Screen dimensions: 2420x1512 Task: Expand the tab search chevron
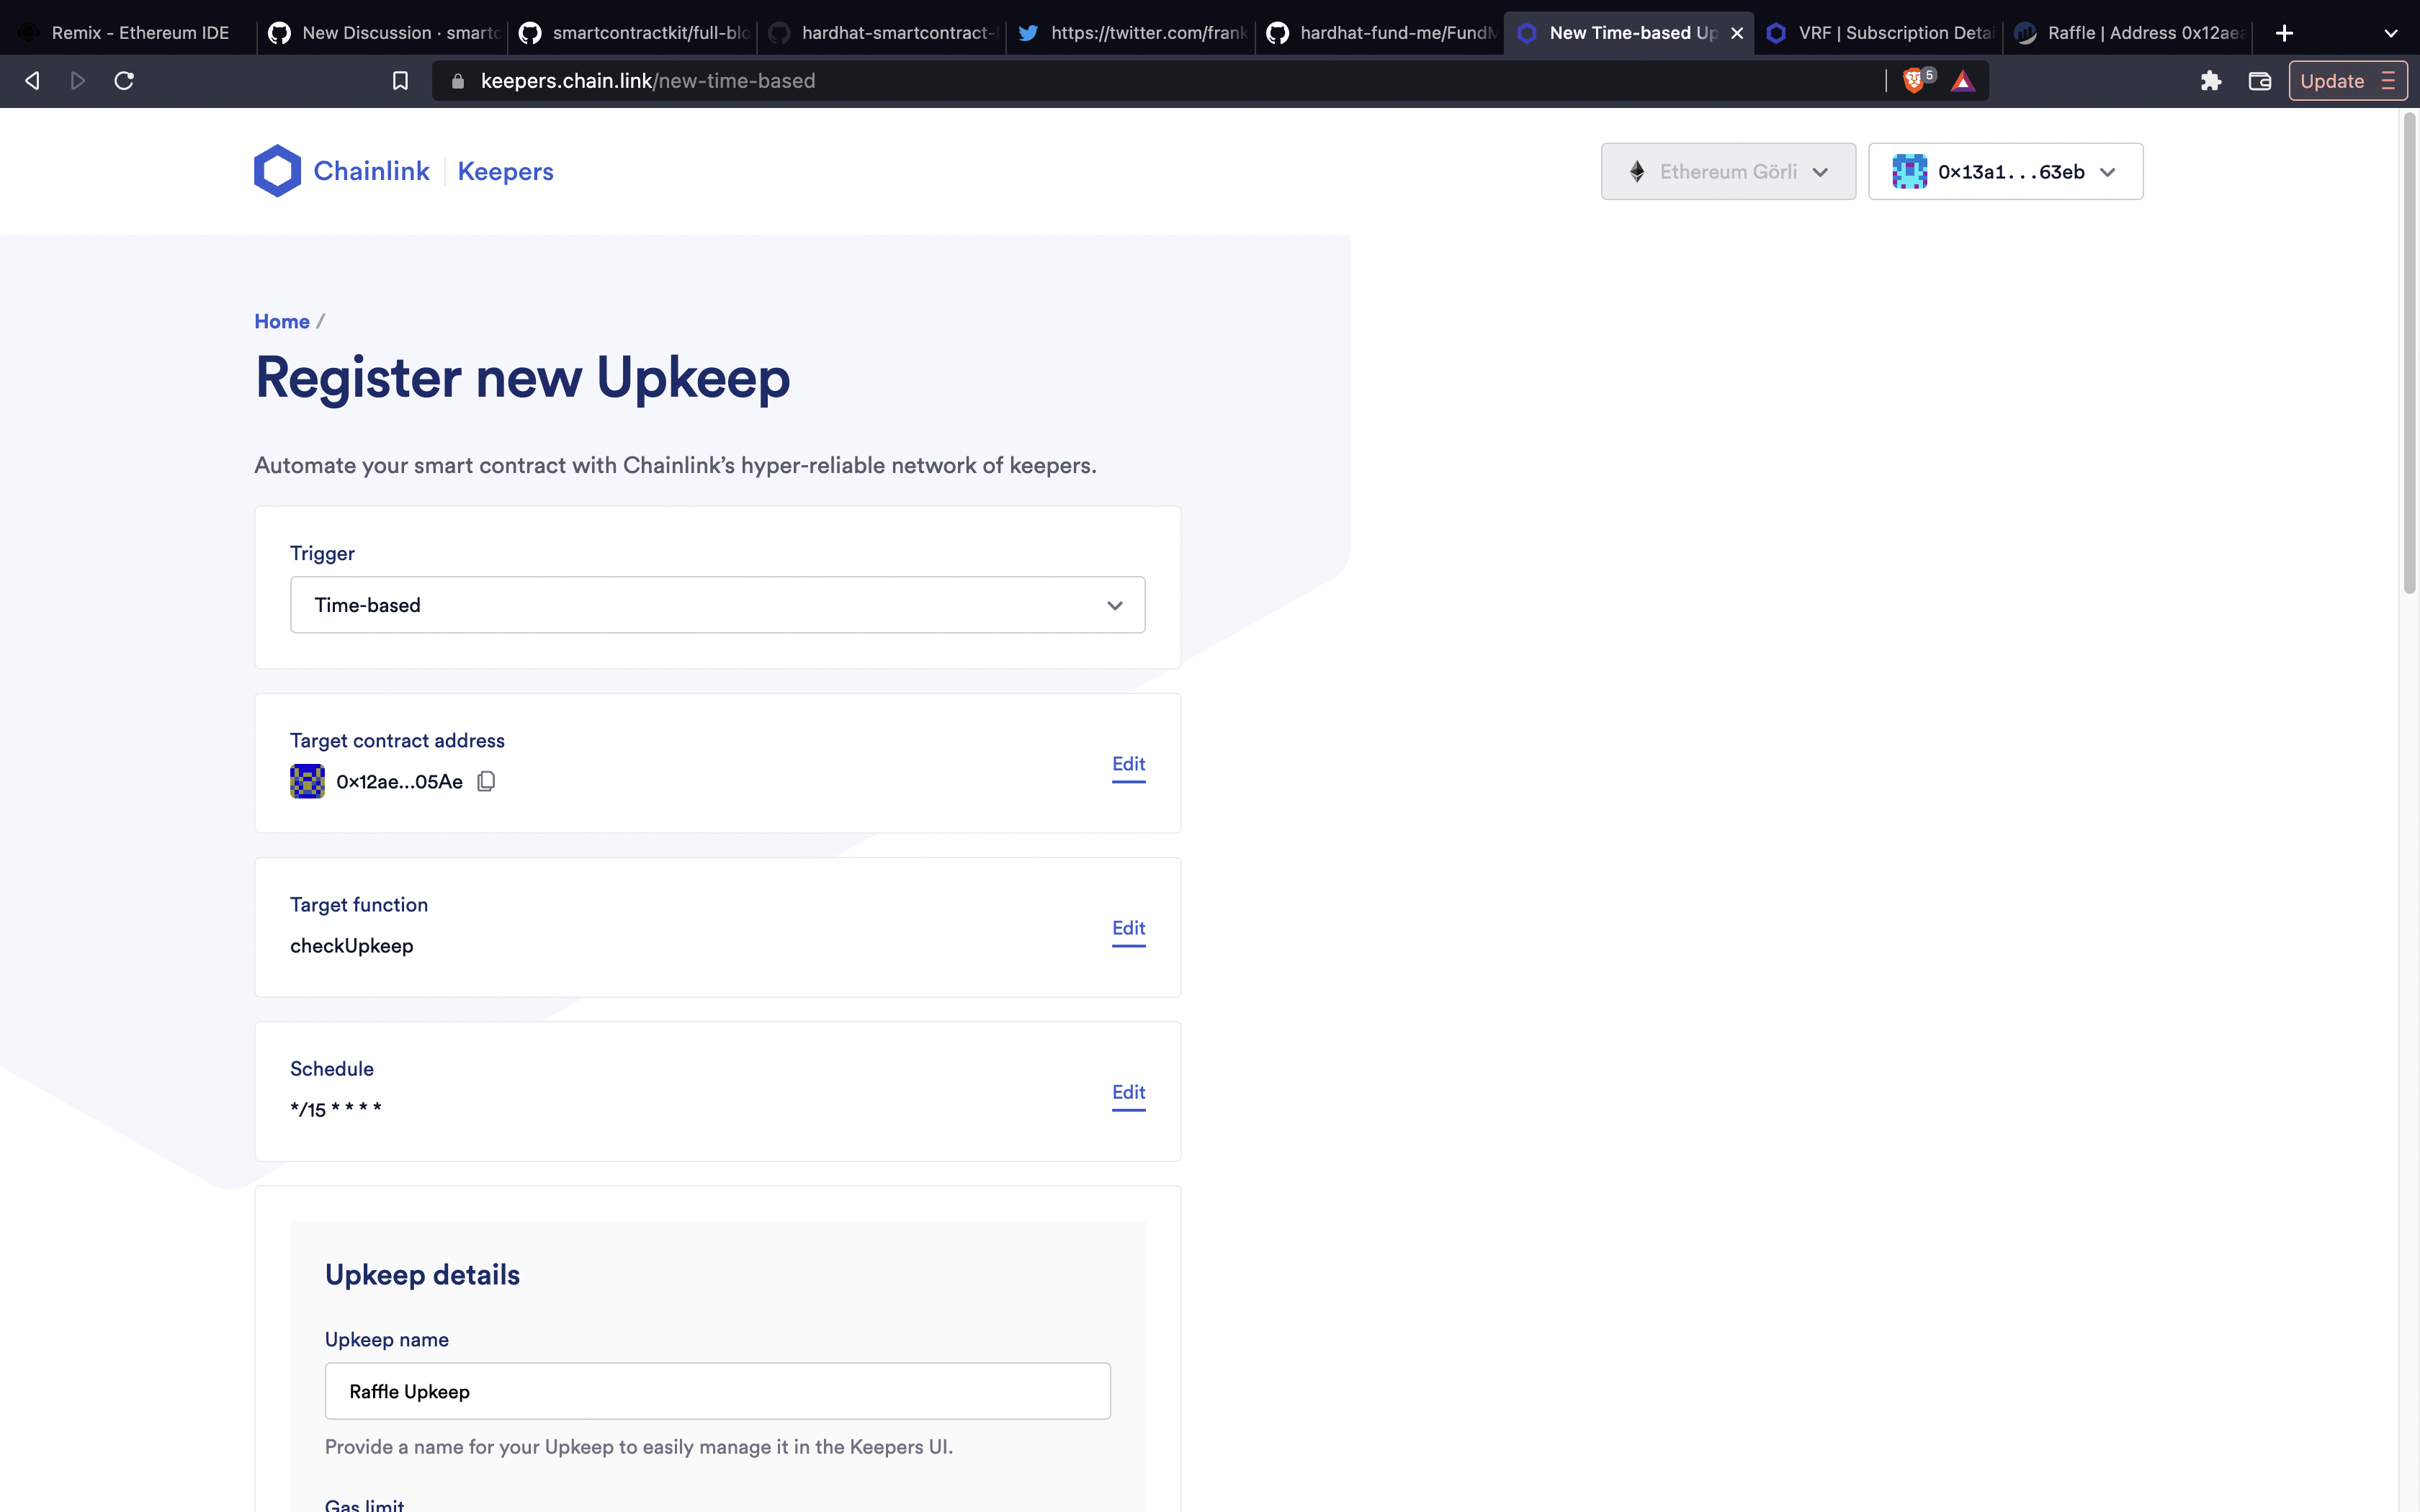[x=2391, y=33]
